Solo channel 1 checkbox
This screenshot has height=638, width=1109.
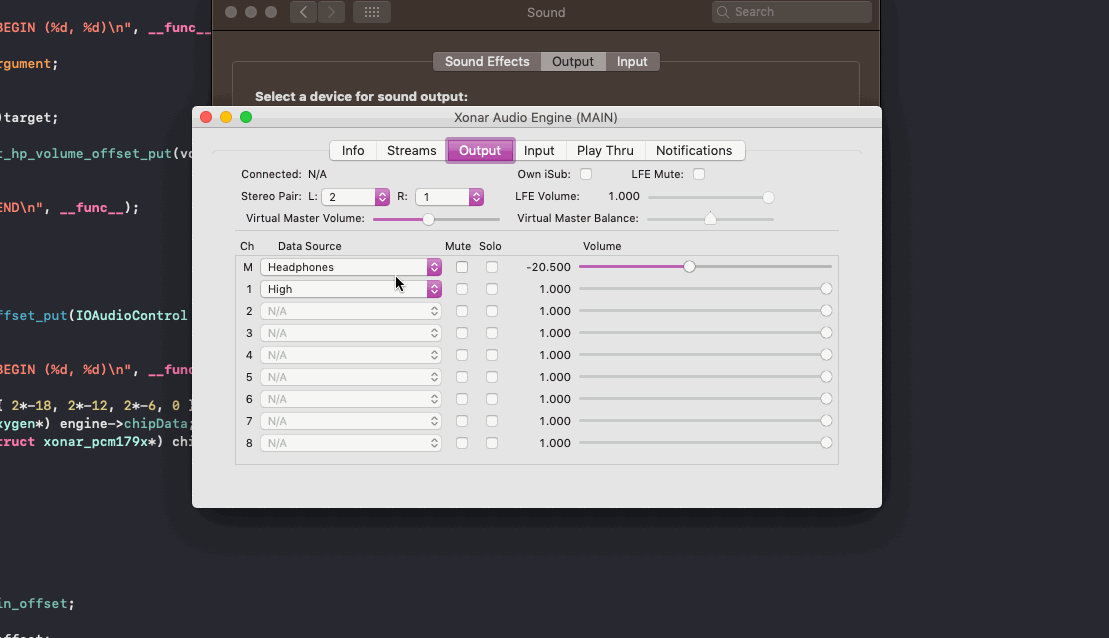tap(492, 289)
